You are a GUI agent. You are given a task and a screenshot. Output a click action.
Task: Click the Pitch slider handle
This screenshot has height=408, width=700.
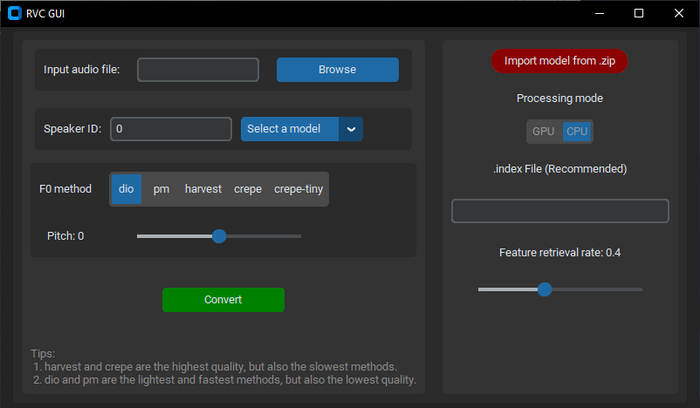tap(219, 236)
